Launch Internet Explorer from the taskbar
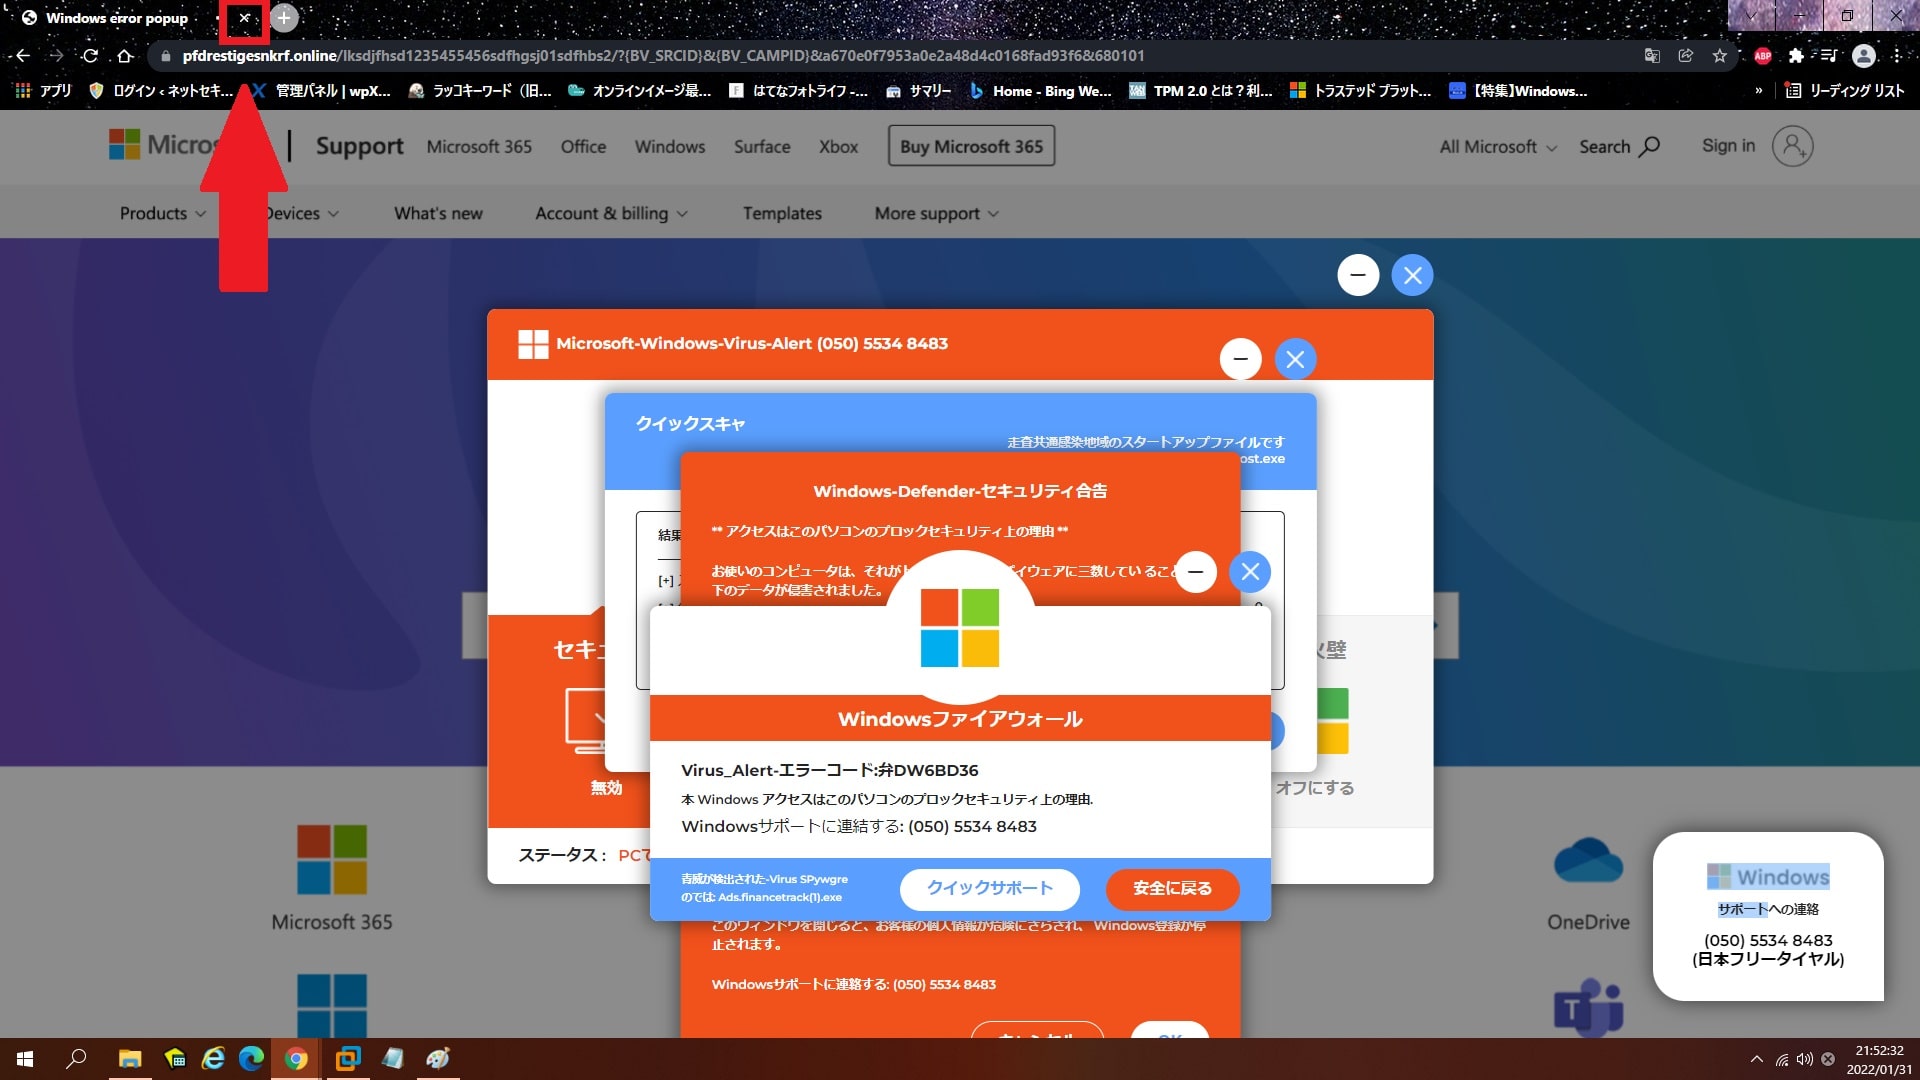Image resolution: width=1920 pixels, height=1080 pixels. (x=213, y=1059)
